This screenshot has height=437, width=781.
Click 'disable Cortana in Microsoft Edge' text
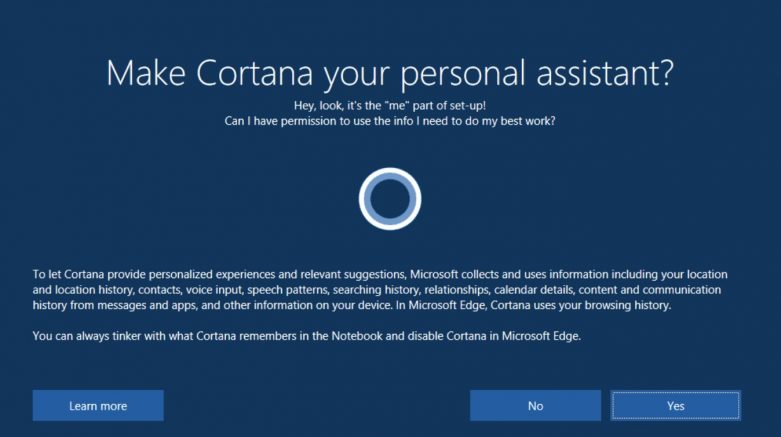(494, 336)
